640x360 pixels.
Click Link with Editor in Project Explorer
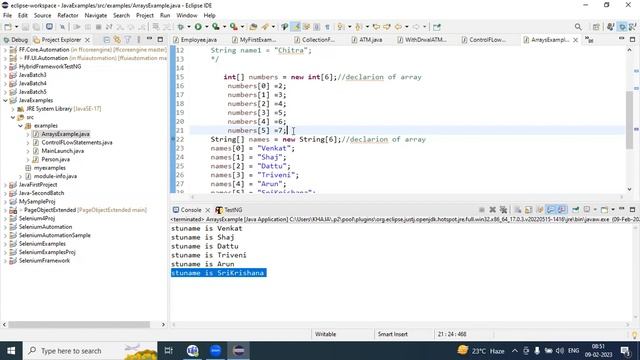[x=117, y=40]
